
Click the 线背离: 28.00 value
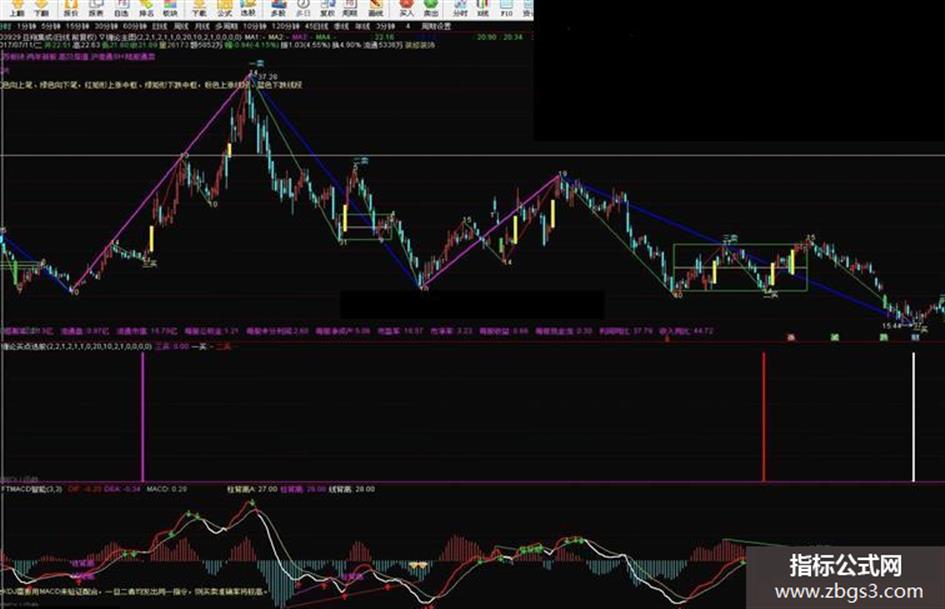click(351, 489)
